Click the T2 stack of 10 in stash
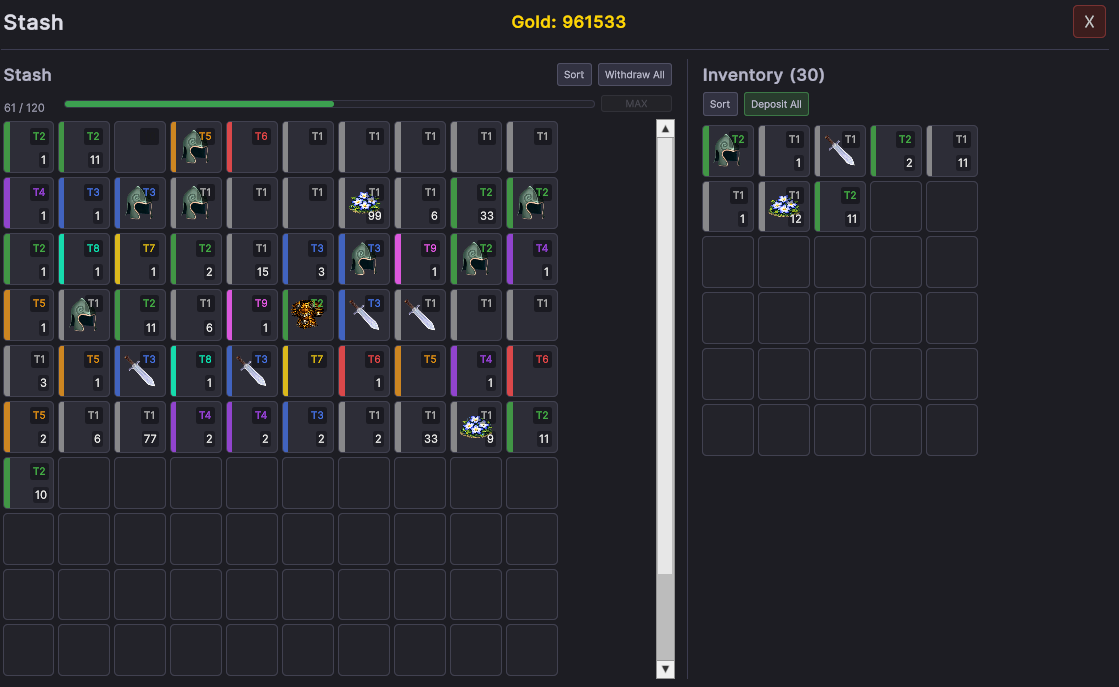Screen dimensions: 1119x687 click(28, 483)
